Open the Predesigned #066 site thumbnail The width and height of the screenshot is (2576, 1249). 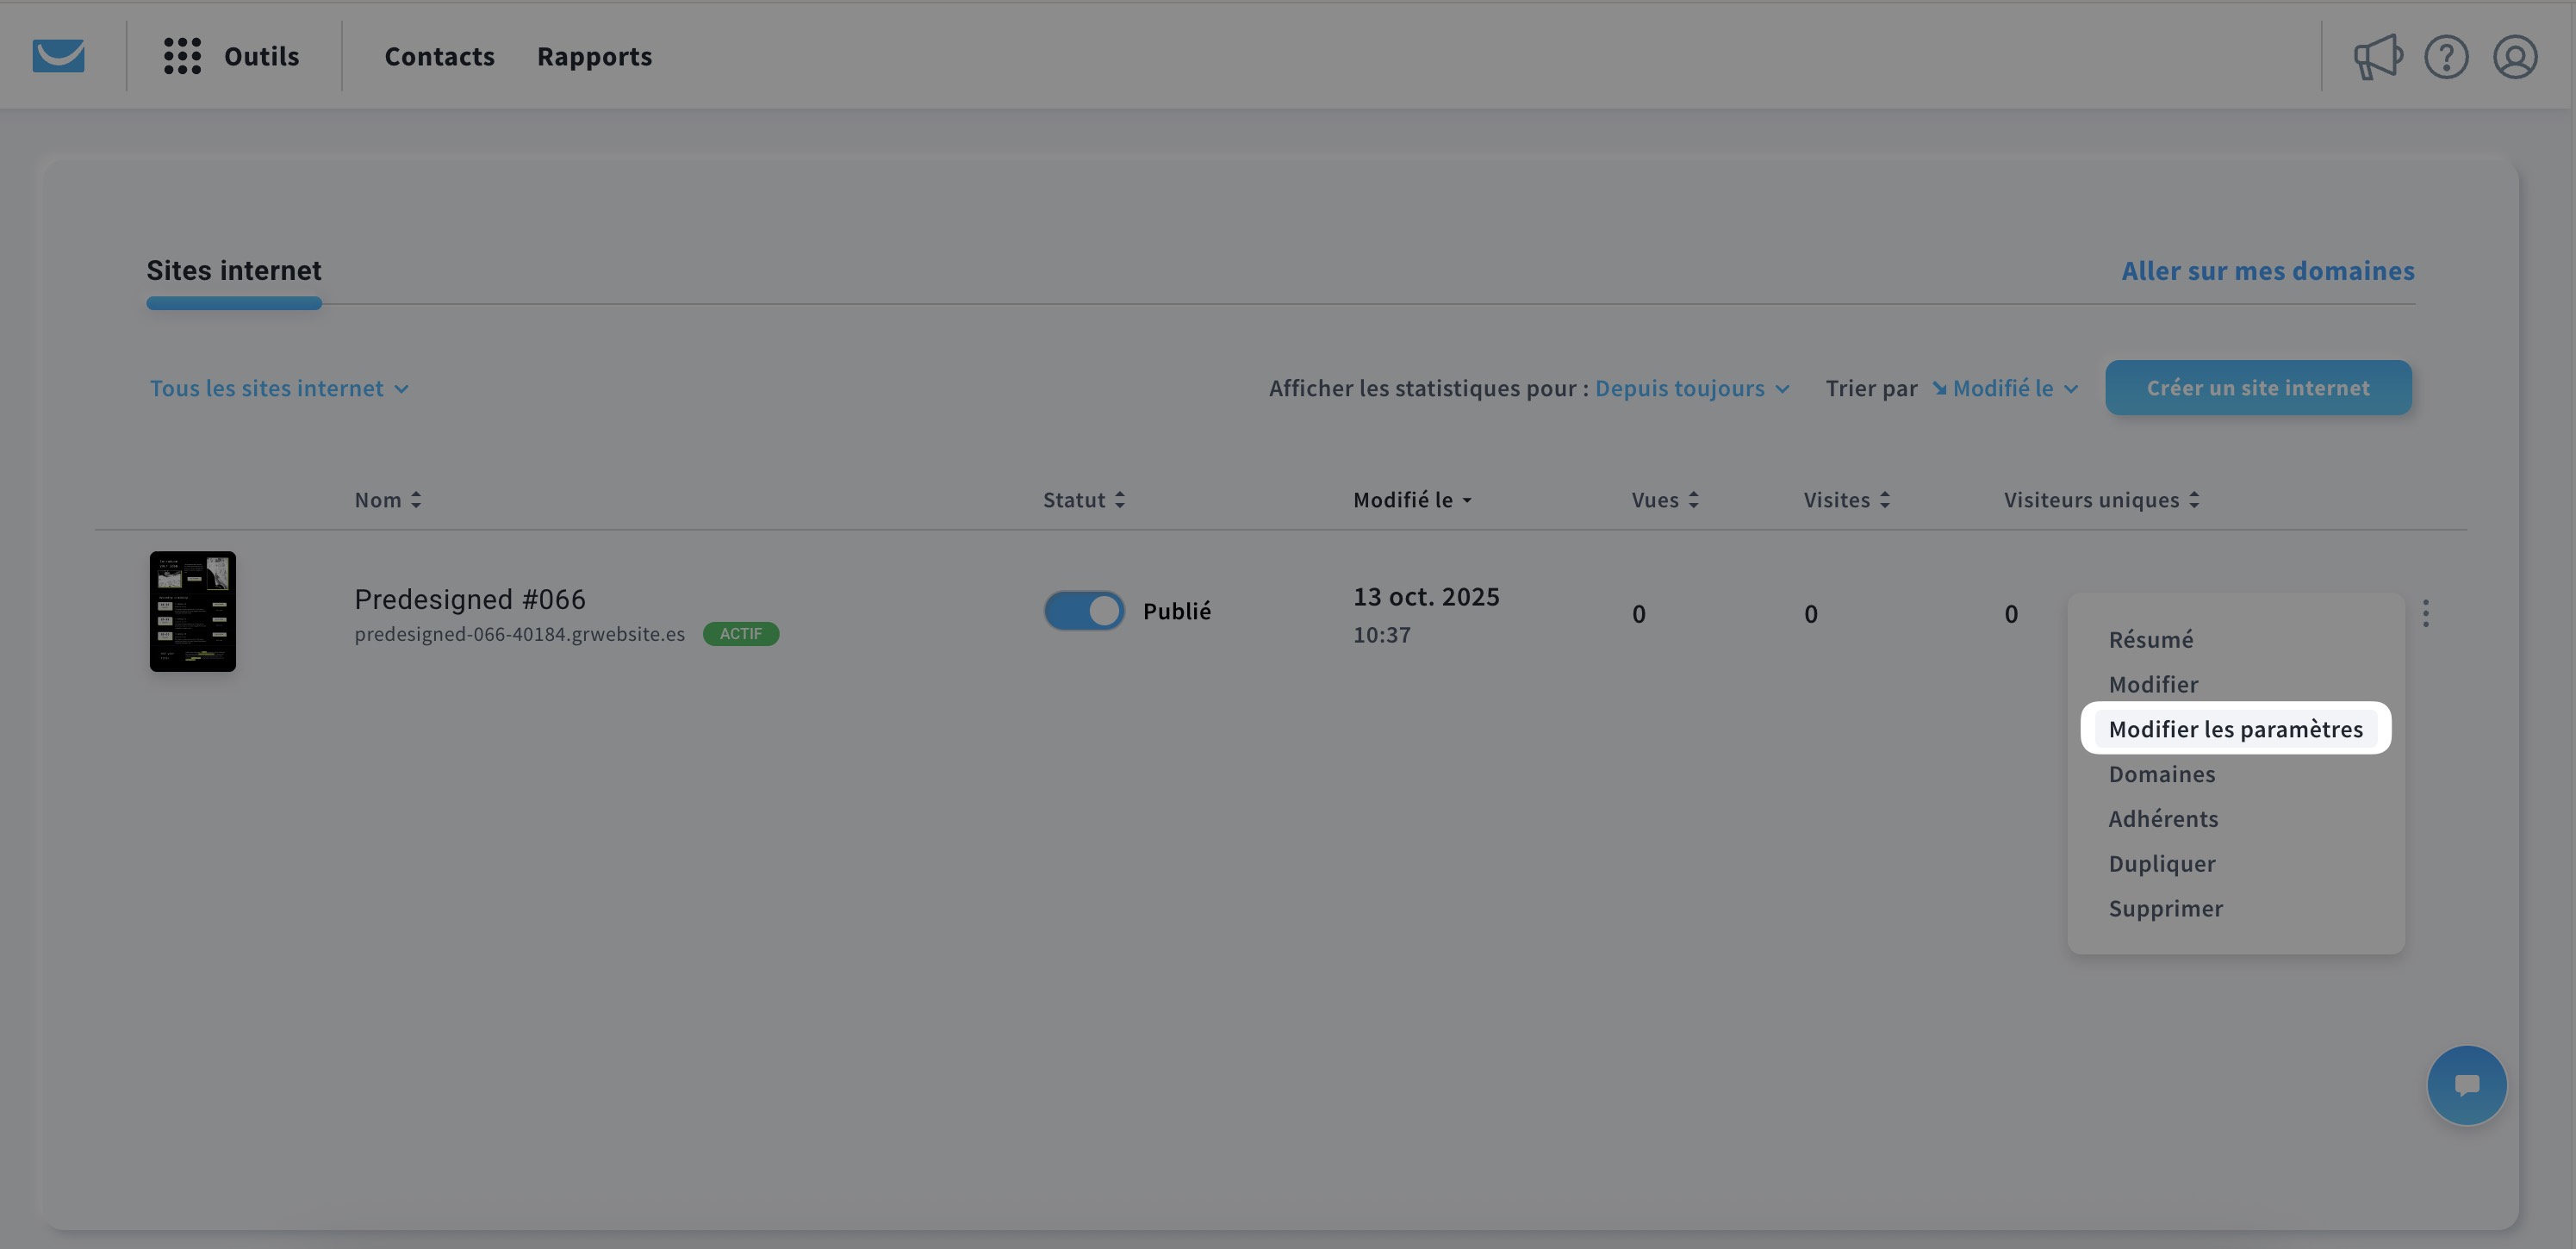(x=193, y=611)
